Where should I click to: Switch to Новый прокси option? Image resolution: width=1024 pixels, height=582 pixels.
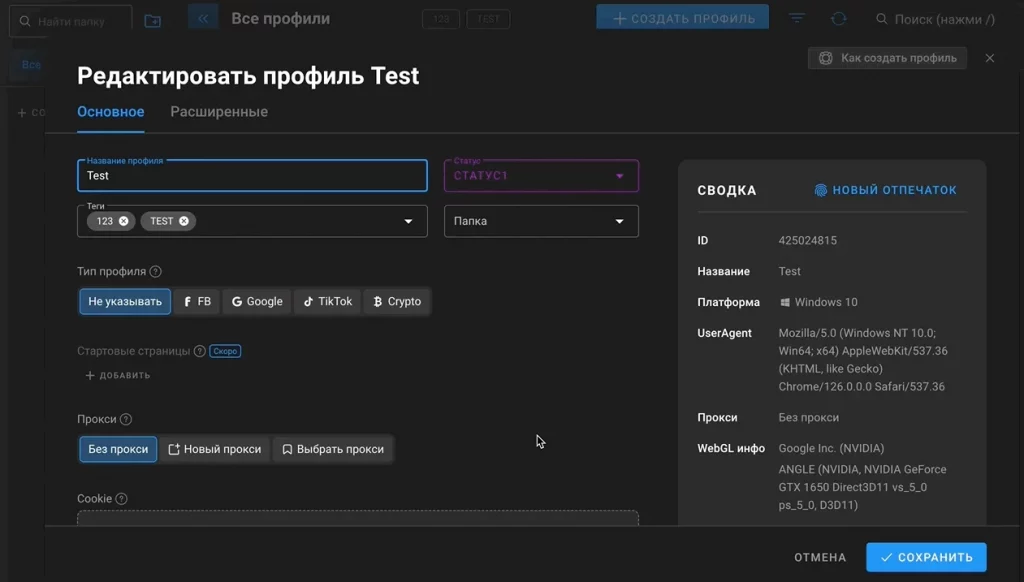[215, 449]
